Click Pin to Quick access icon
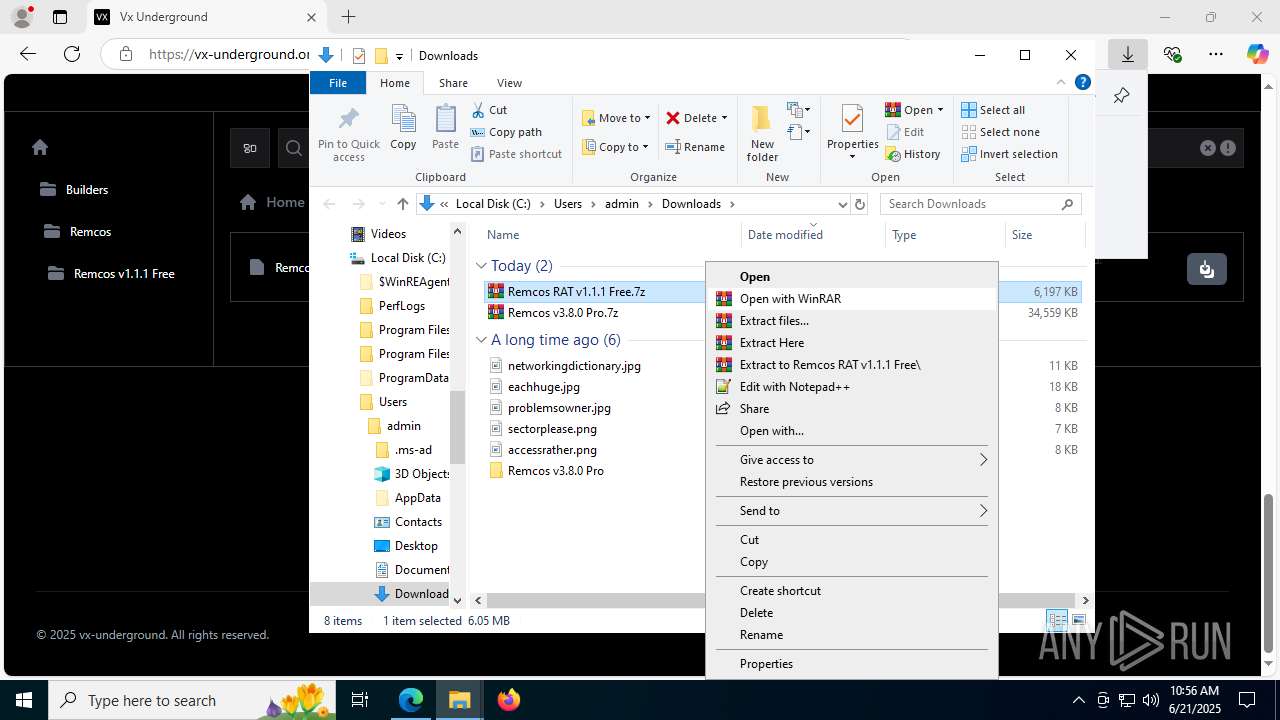 (348, 134)
